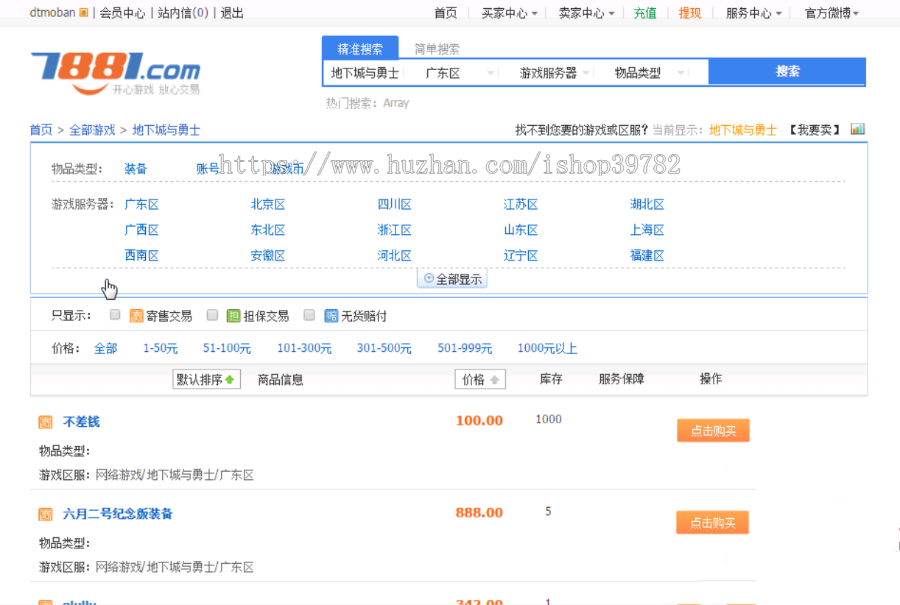Open the 游戏服务器 dropdown in search bar
The height and width of the screenshot is (605, 900).
(x=555, y=73)
